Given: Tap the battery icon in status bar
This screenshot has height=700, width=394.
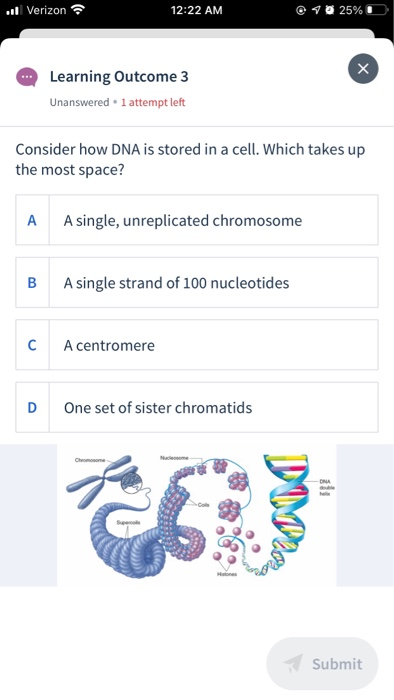Looking at the screenshot, I should 377,10.
